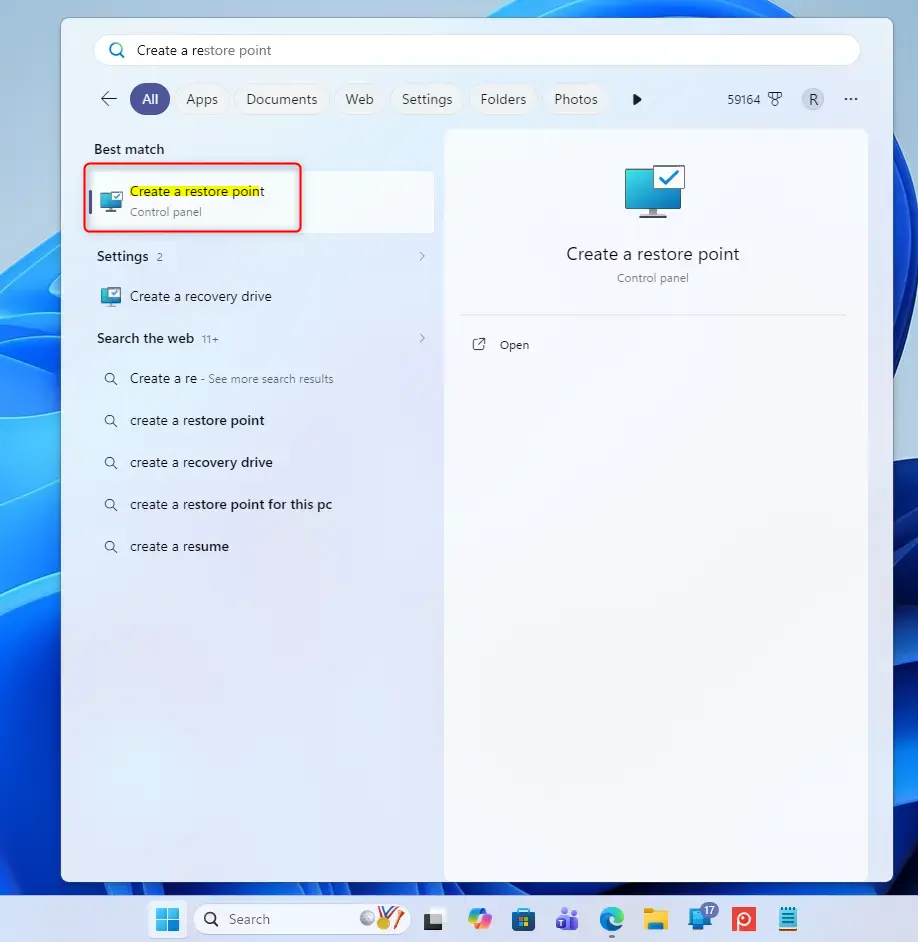Show more filters with the play arrow
Viewport: 918px width, 942px height.
pos(637,99)
